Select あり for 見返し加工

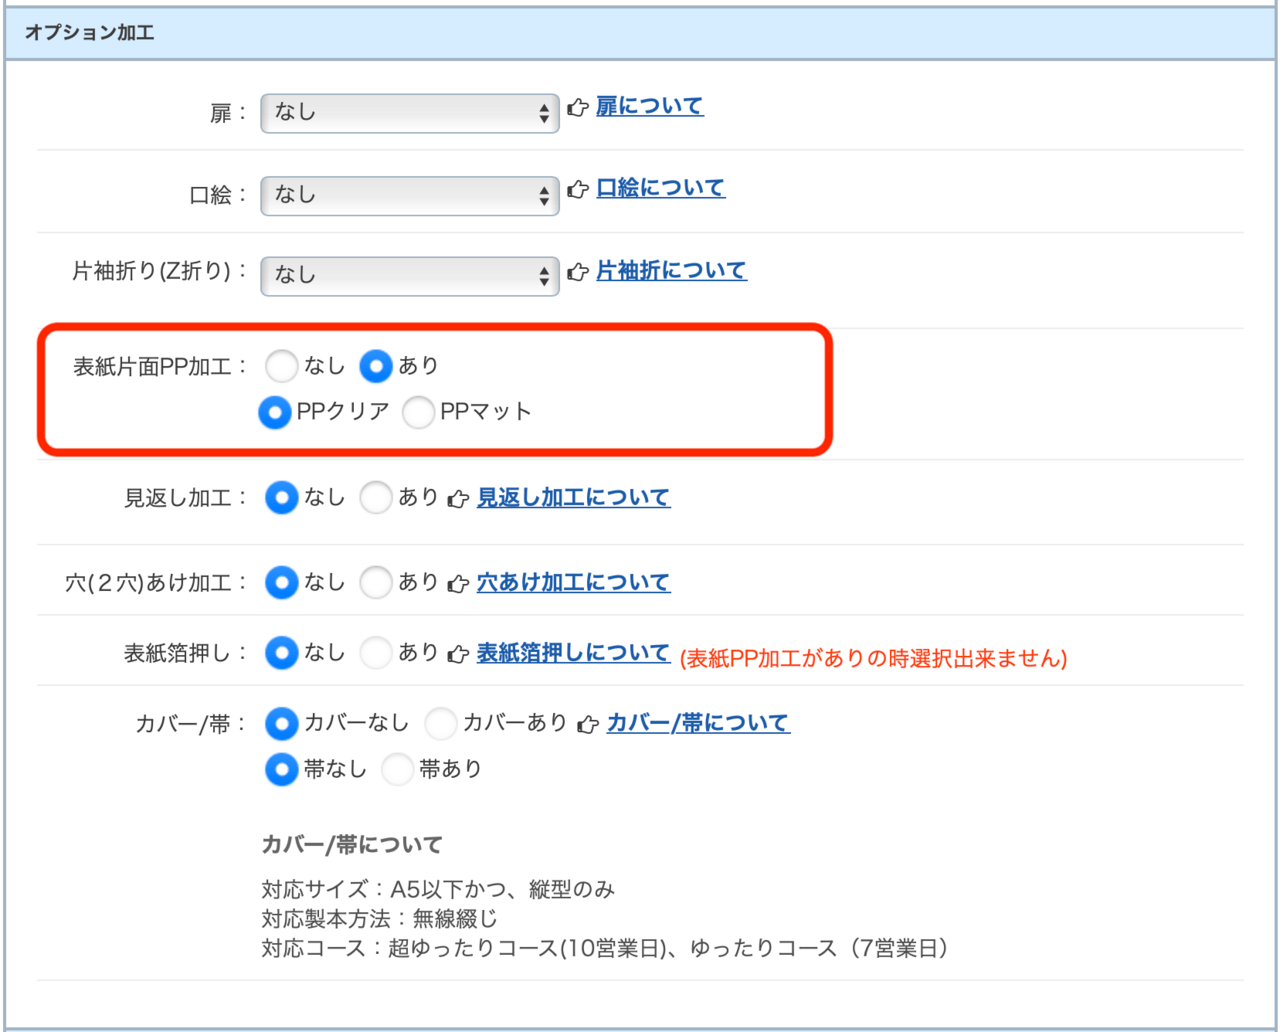point(376,497)
